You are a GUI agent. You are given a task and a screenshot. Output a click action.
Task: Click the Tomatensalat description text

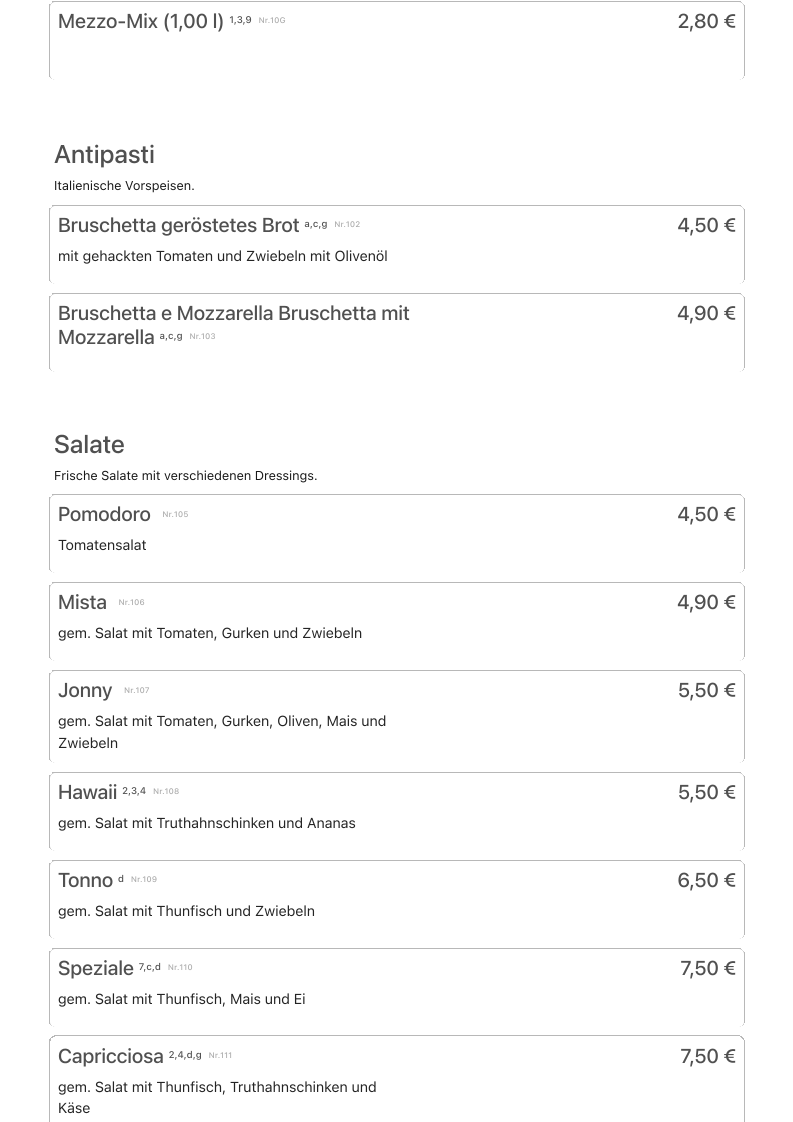click(x=102, y=546)
